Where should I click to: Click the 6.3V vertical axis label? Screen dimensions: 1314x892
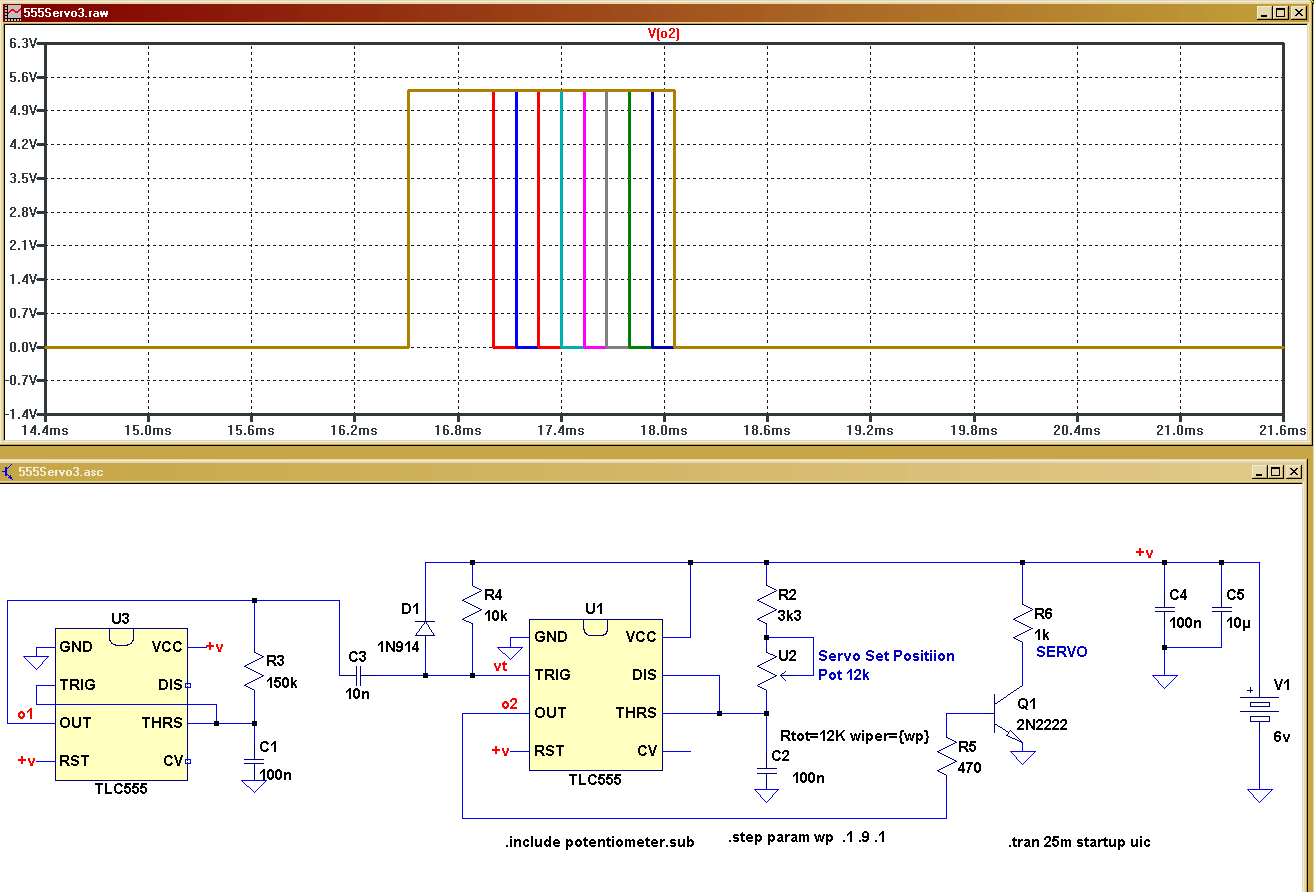point(23,43)
